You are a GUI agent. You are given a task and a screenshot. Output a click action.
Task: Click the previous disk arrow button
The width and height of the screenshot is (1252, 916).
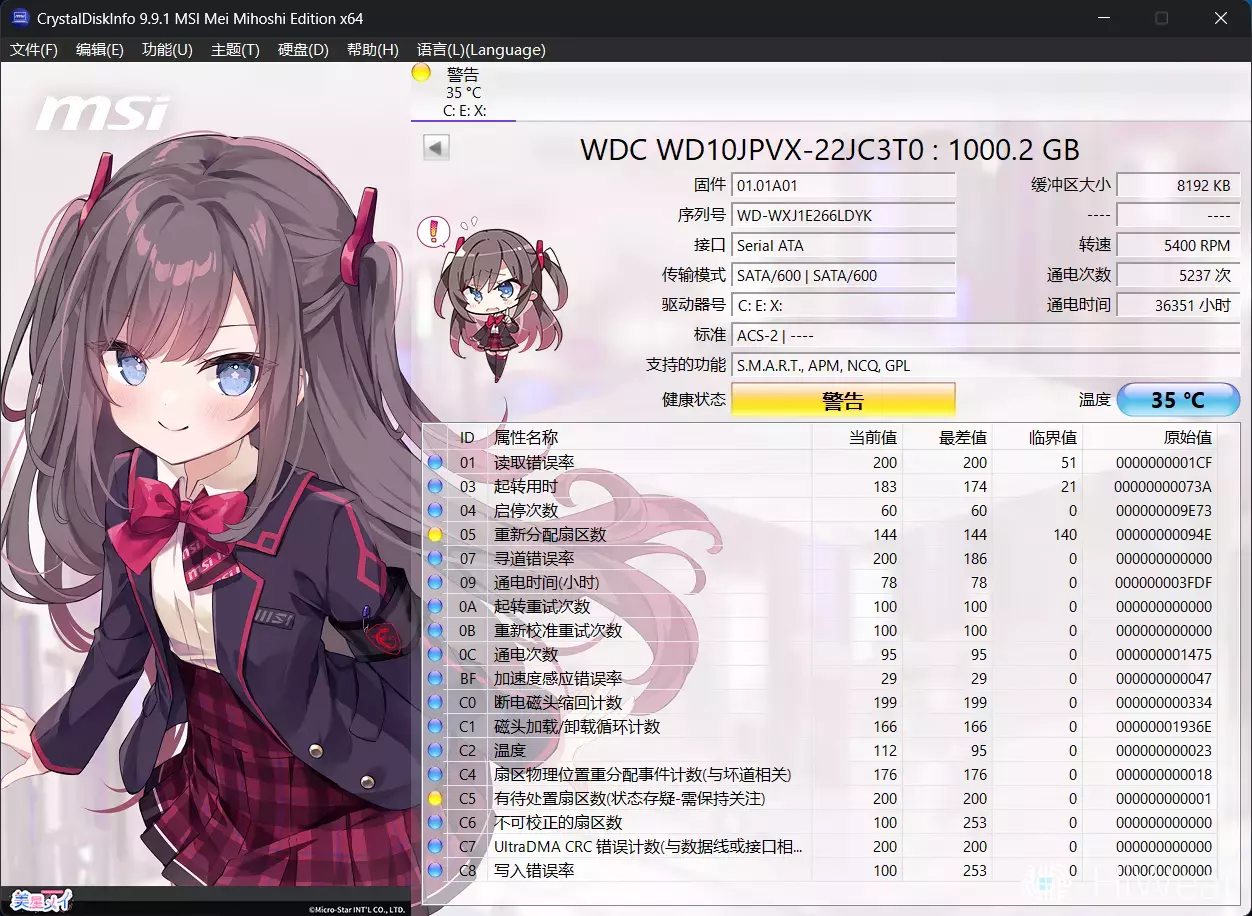tap(436, 148)
